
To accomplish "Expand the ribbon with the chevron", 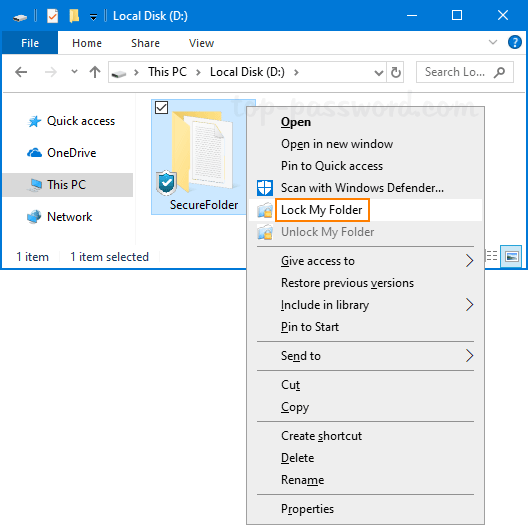I will coord(493,42).
